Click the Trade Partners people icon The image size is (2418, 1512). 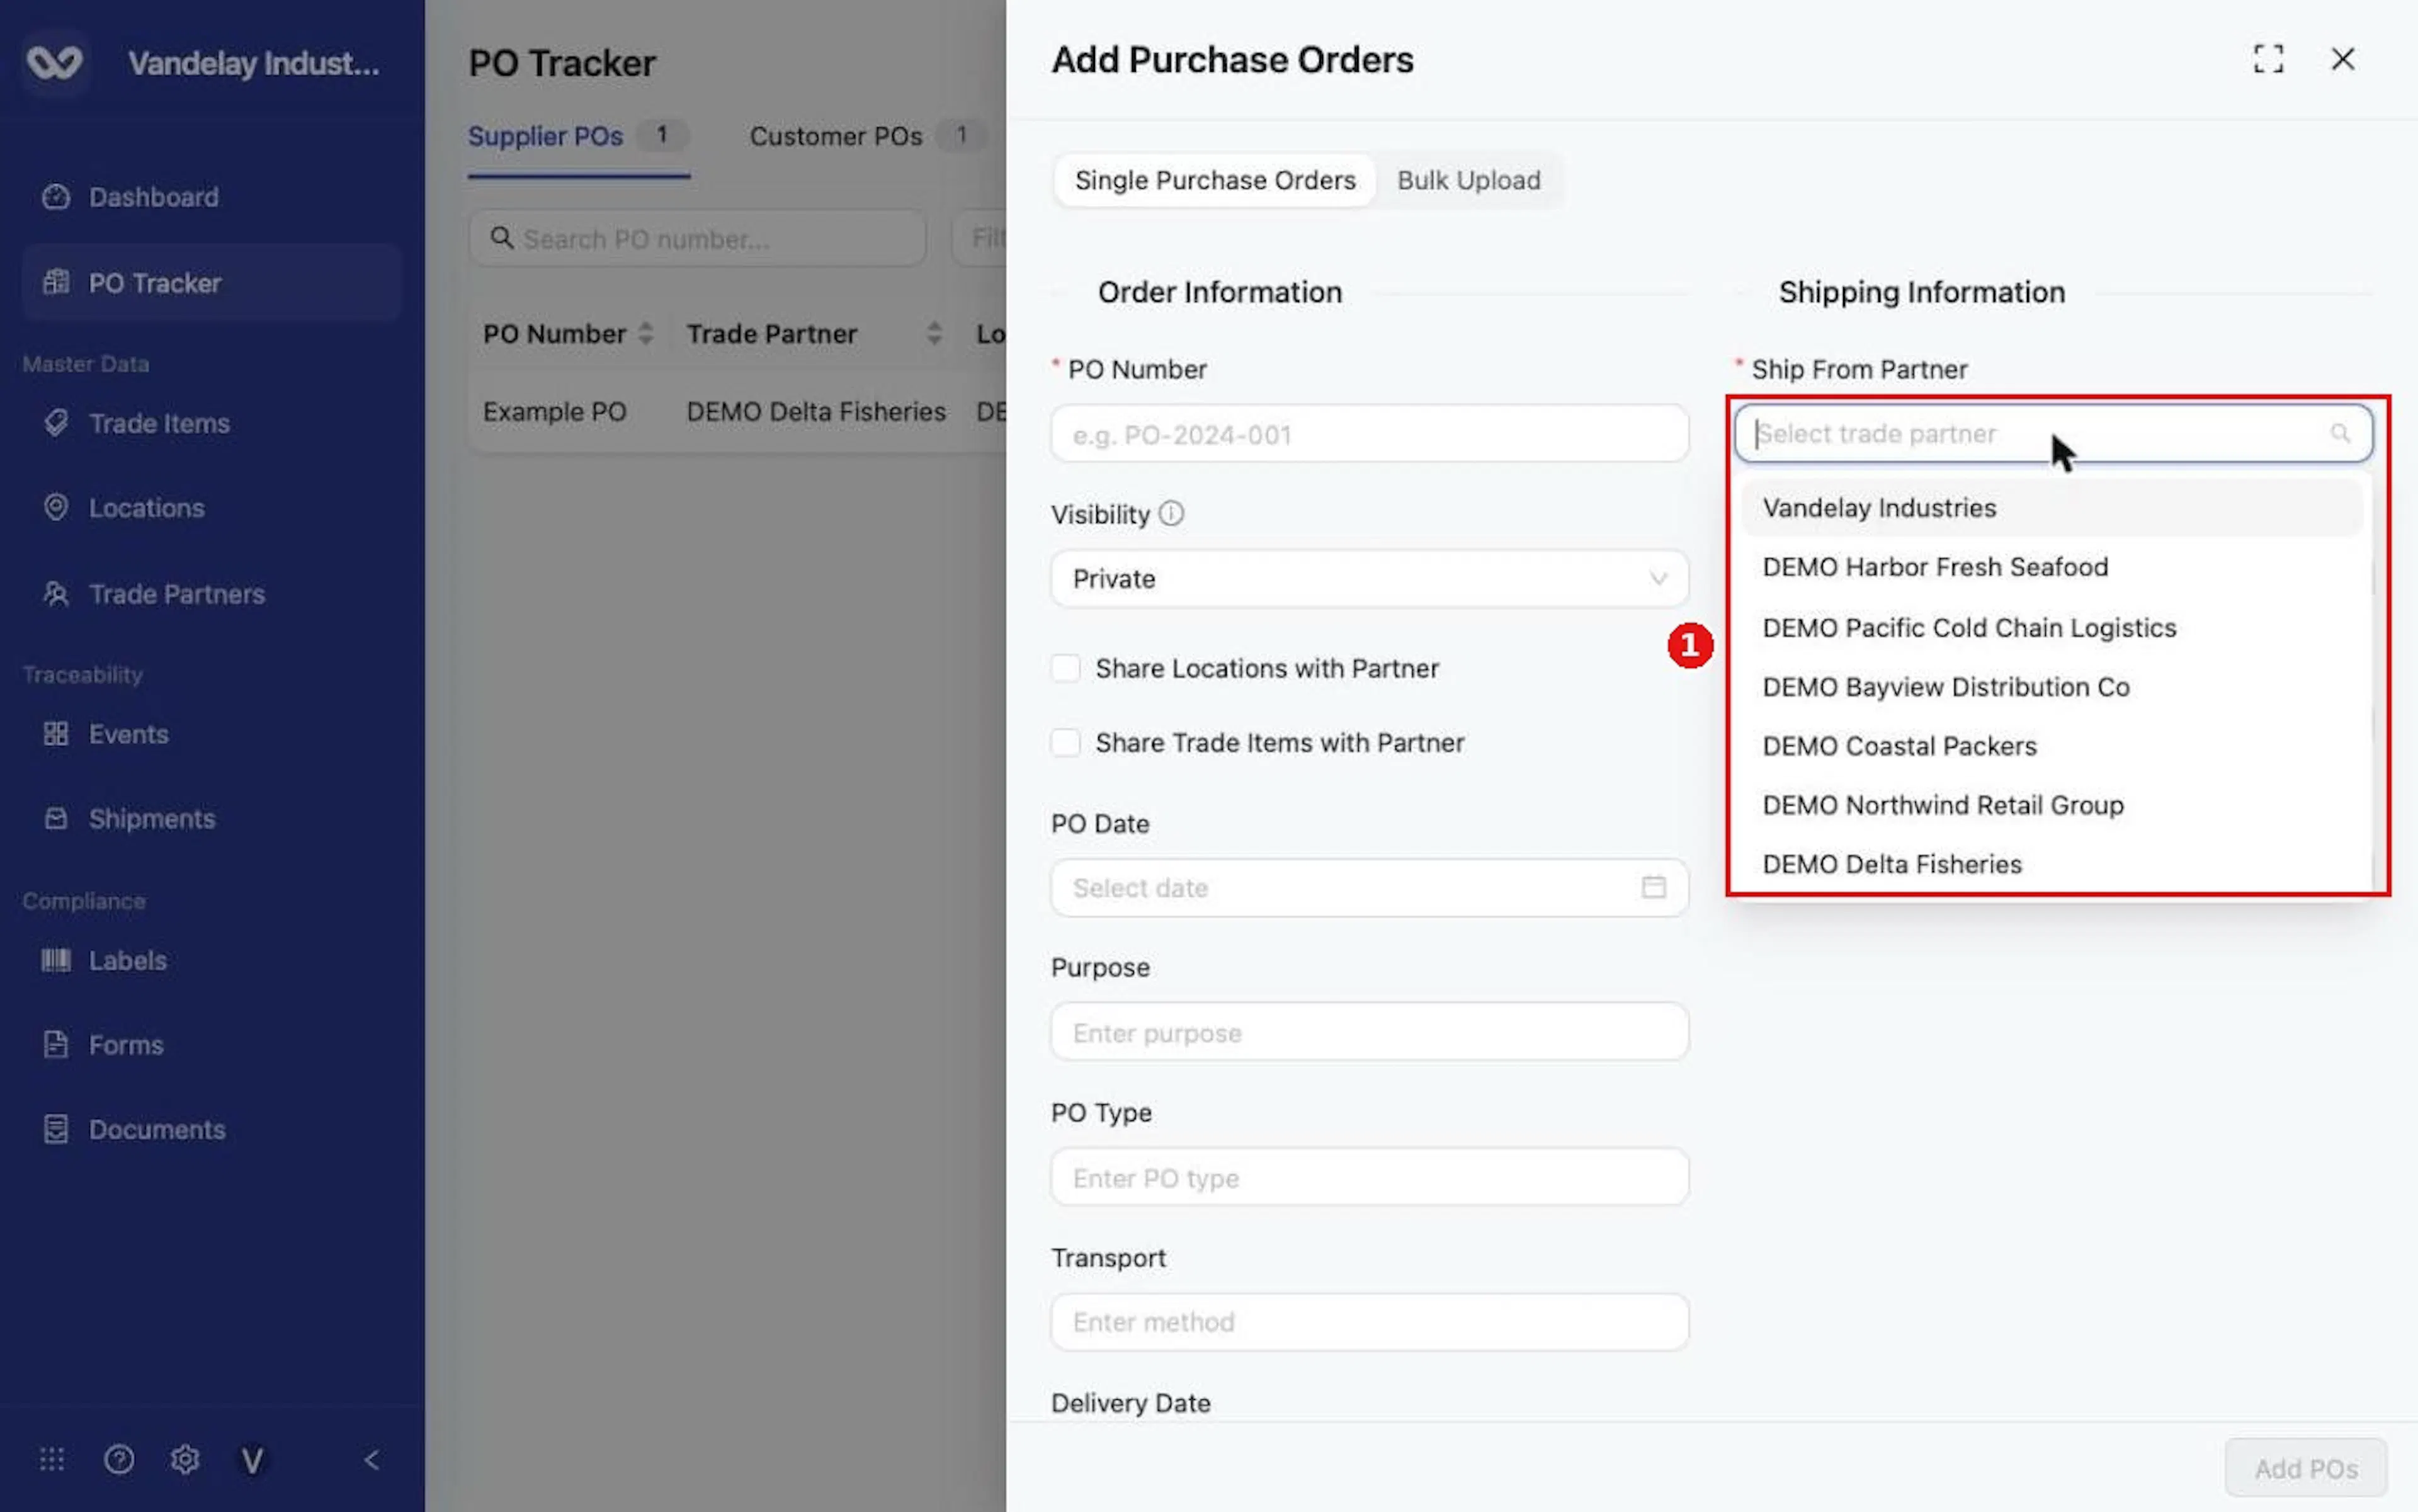click(x=56, y=594)
